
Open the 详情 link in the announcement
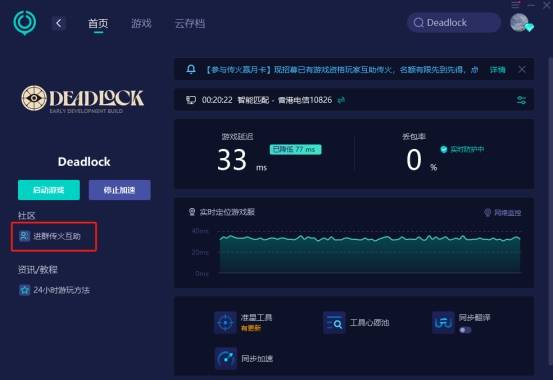(x=497, y=70)
